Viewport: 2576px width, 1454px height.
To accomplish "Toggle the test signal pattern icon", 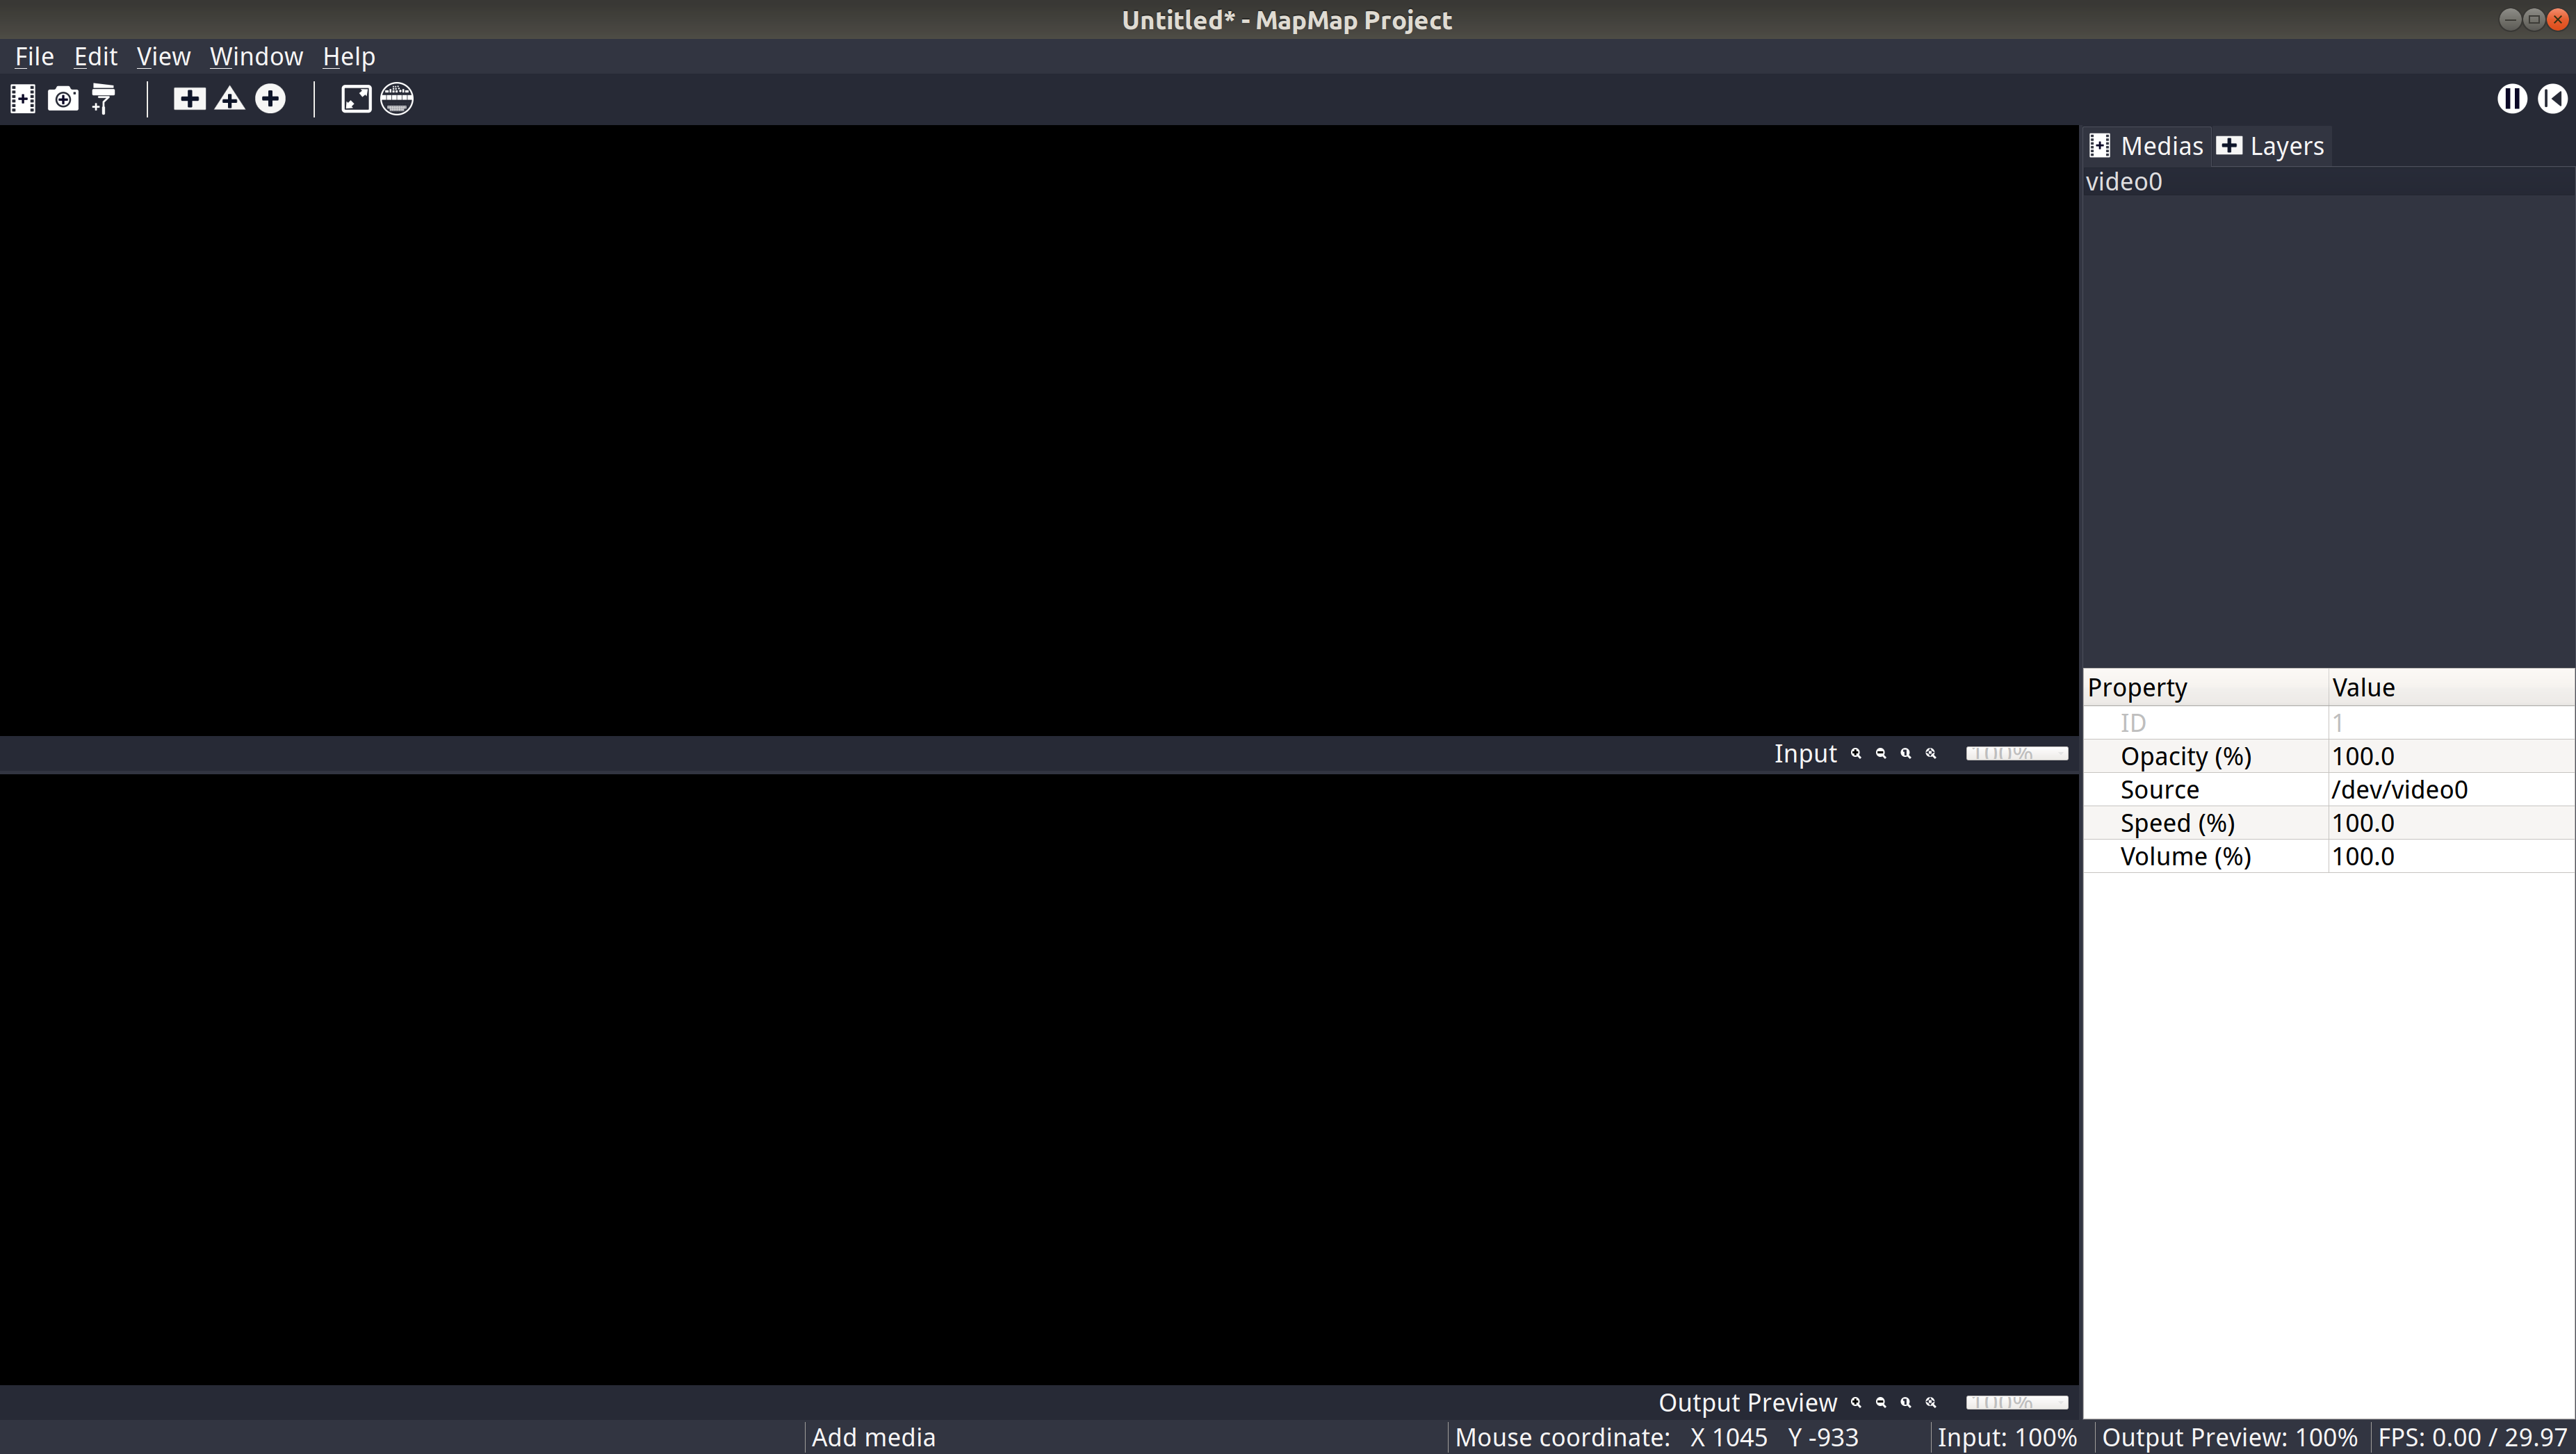I will coord(397,99).
